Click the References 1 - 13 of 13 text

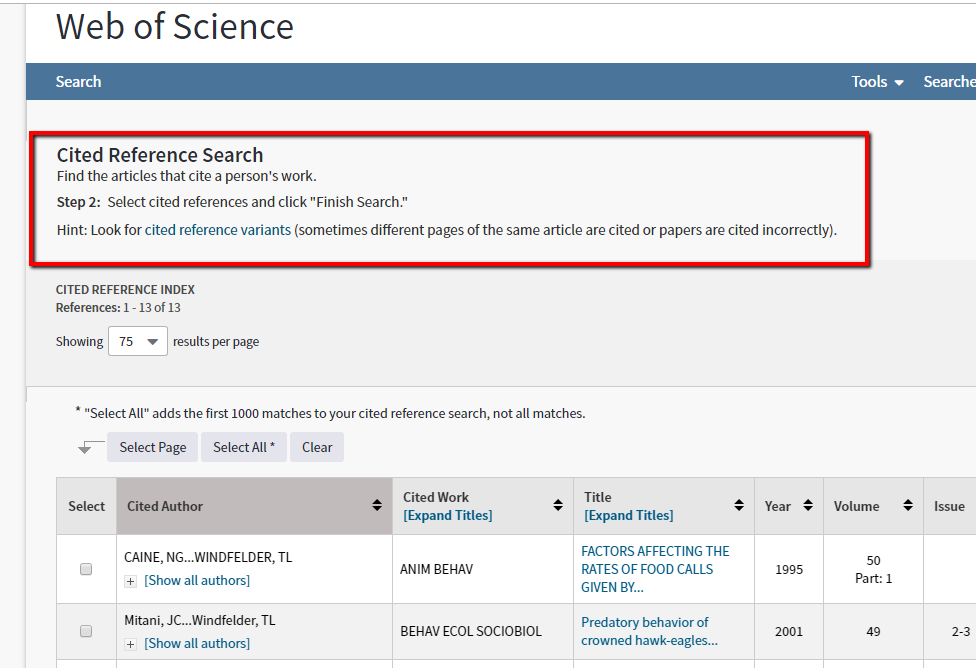(x=118, y=308)
